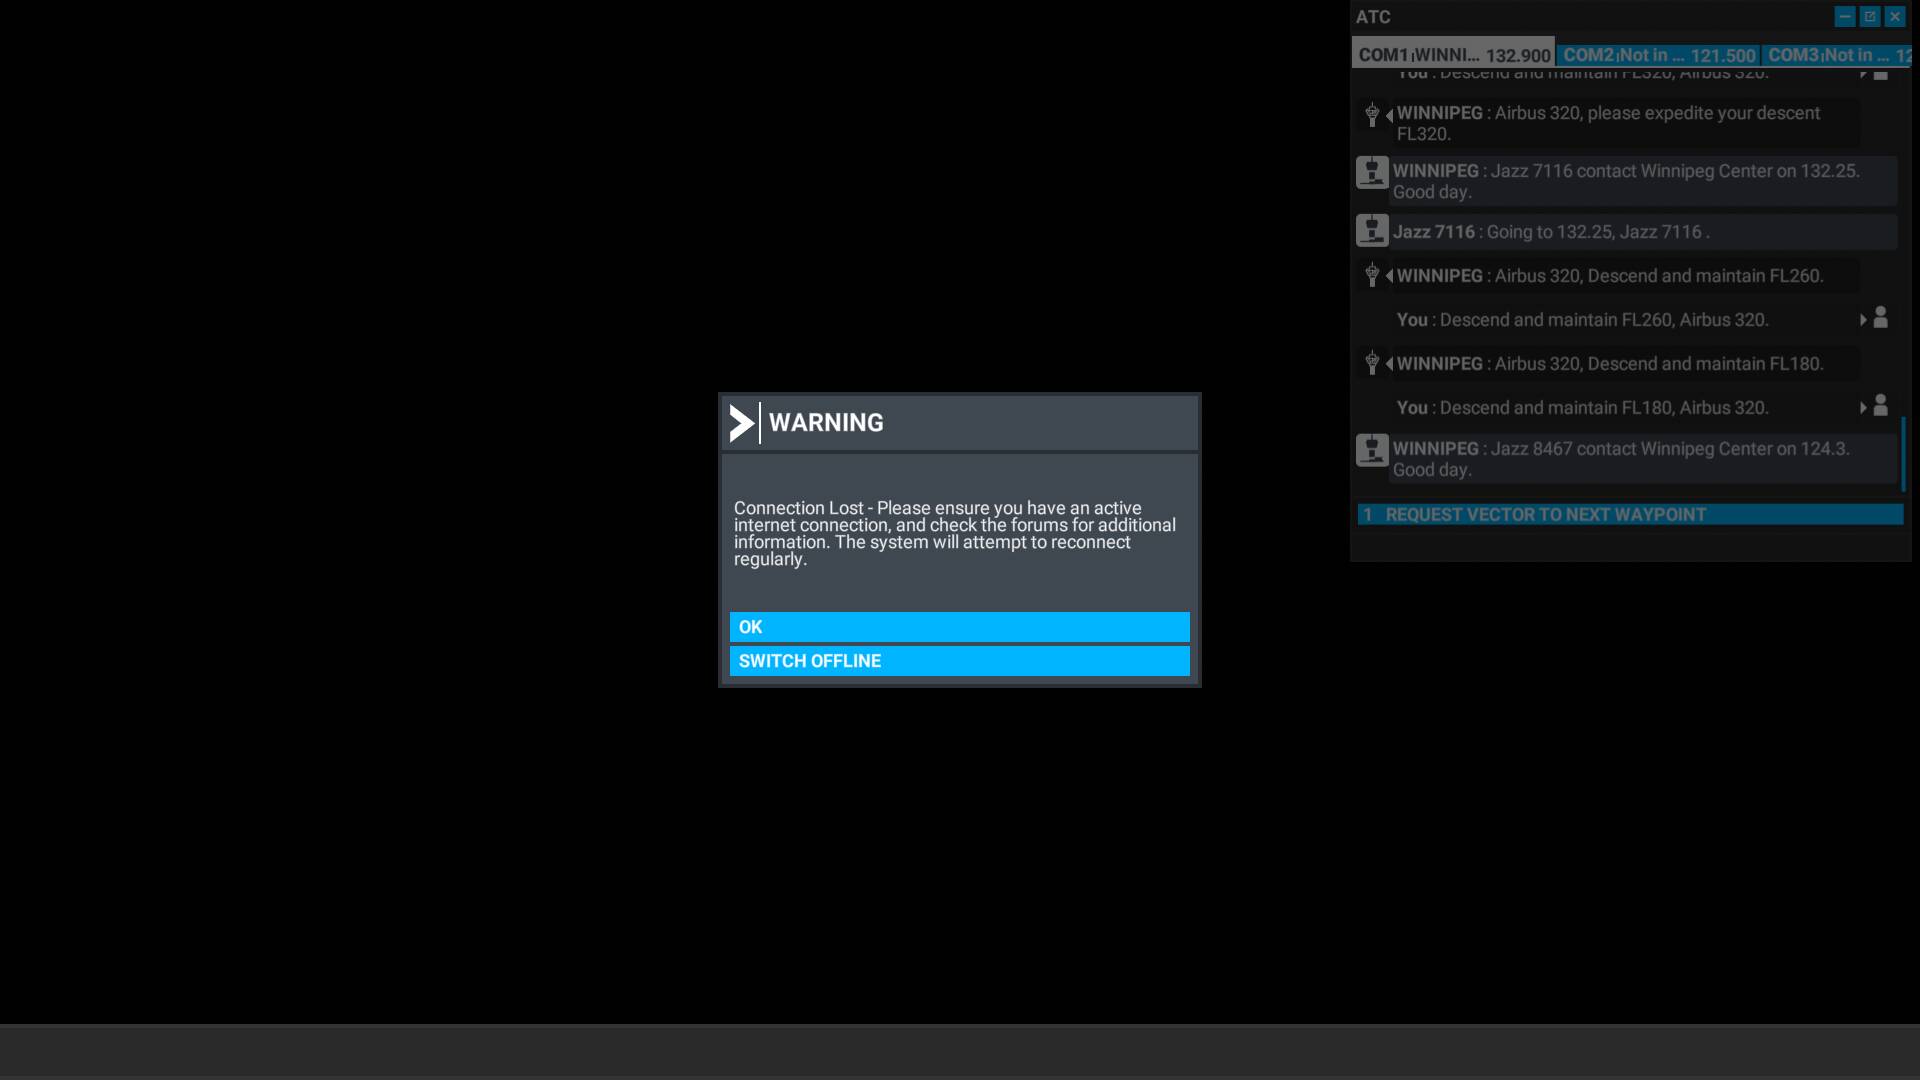This screenshot has height=1080, width=1920.
Task: Click the station icon beside the Jazz 7116 handoff message
Action: pos(1371,172)
